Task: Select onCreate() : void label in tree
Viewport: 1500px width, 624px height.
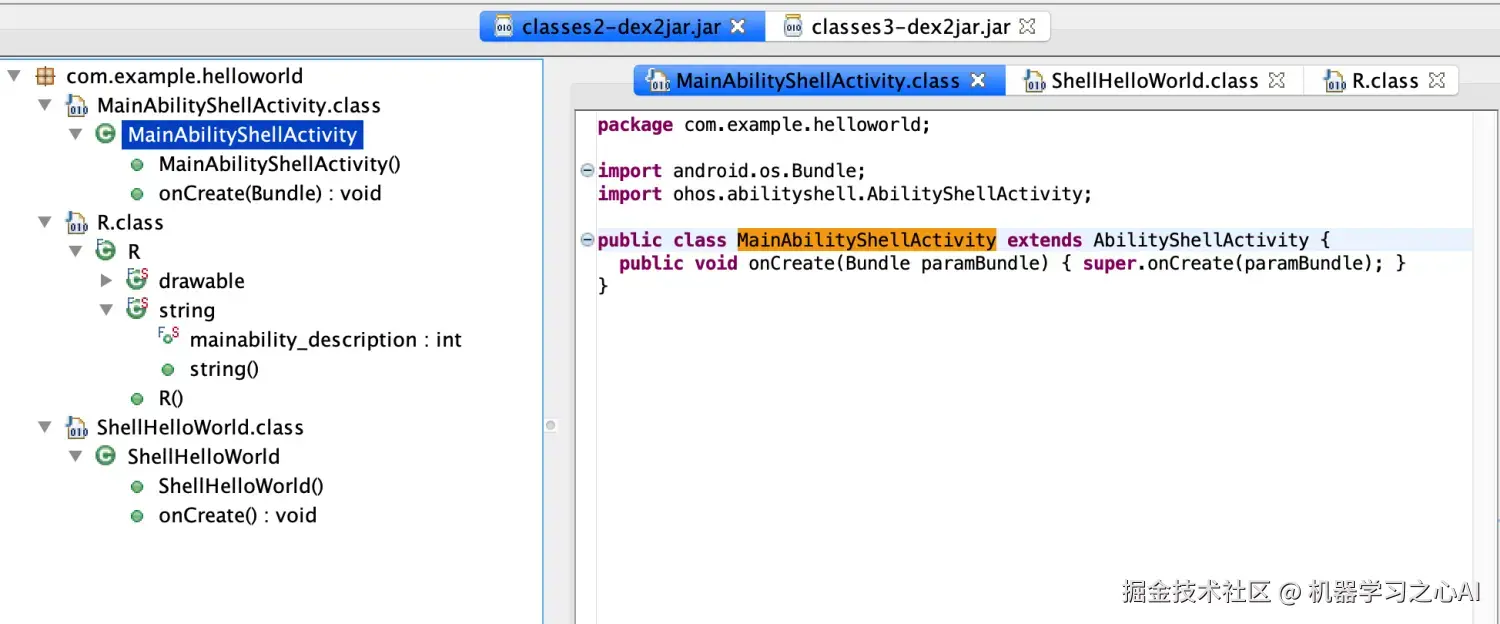Action: [237, 515]
